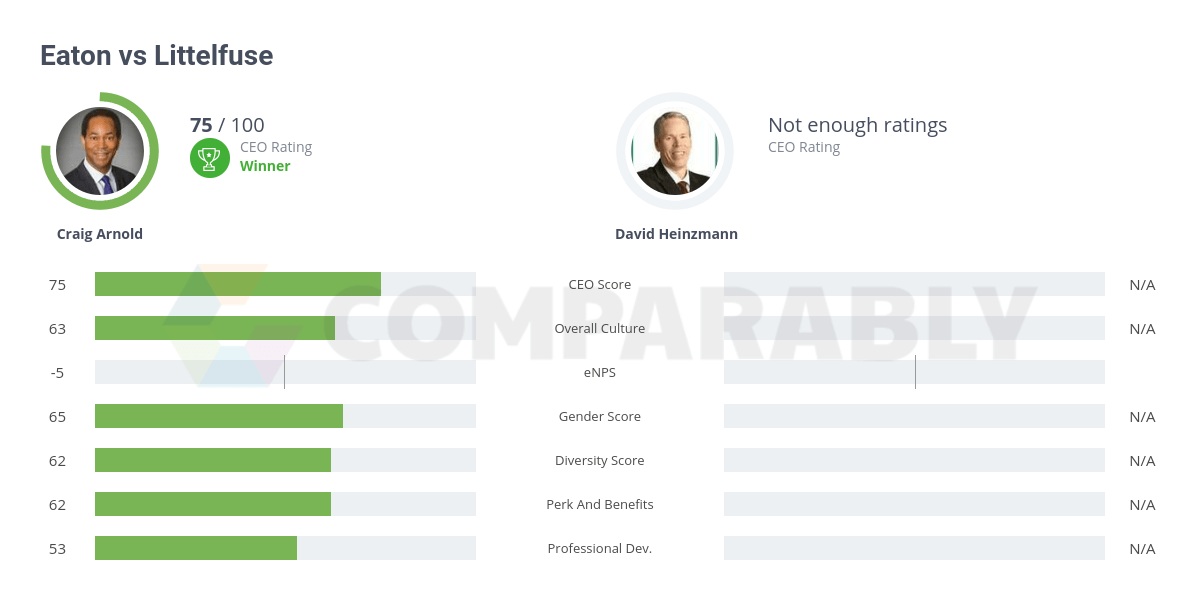
Task: Click Eaton's Overall Culture green bar
Action: point(215,328)
